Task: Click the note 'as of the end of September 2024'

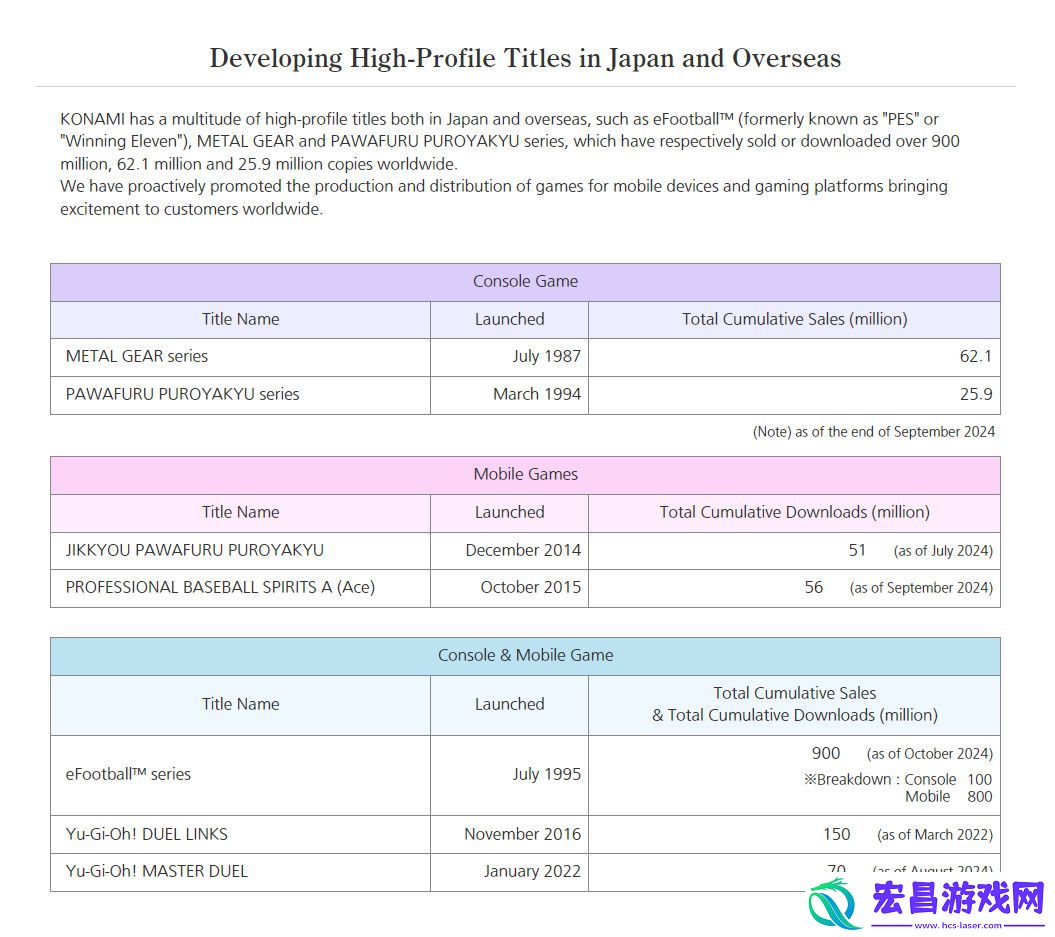Action: point(873,432)
